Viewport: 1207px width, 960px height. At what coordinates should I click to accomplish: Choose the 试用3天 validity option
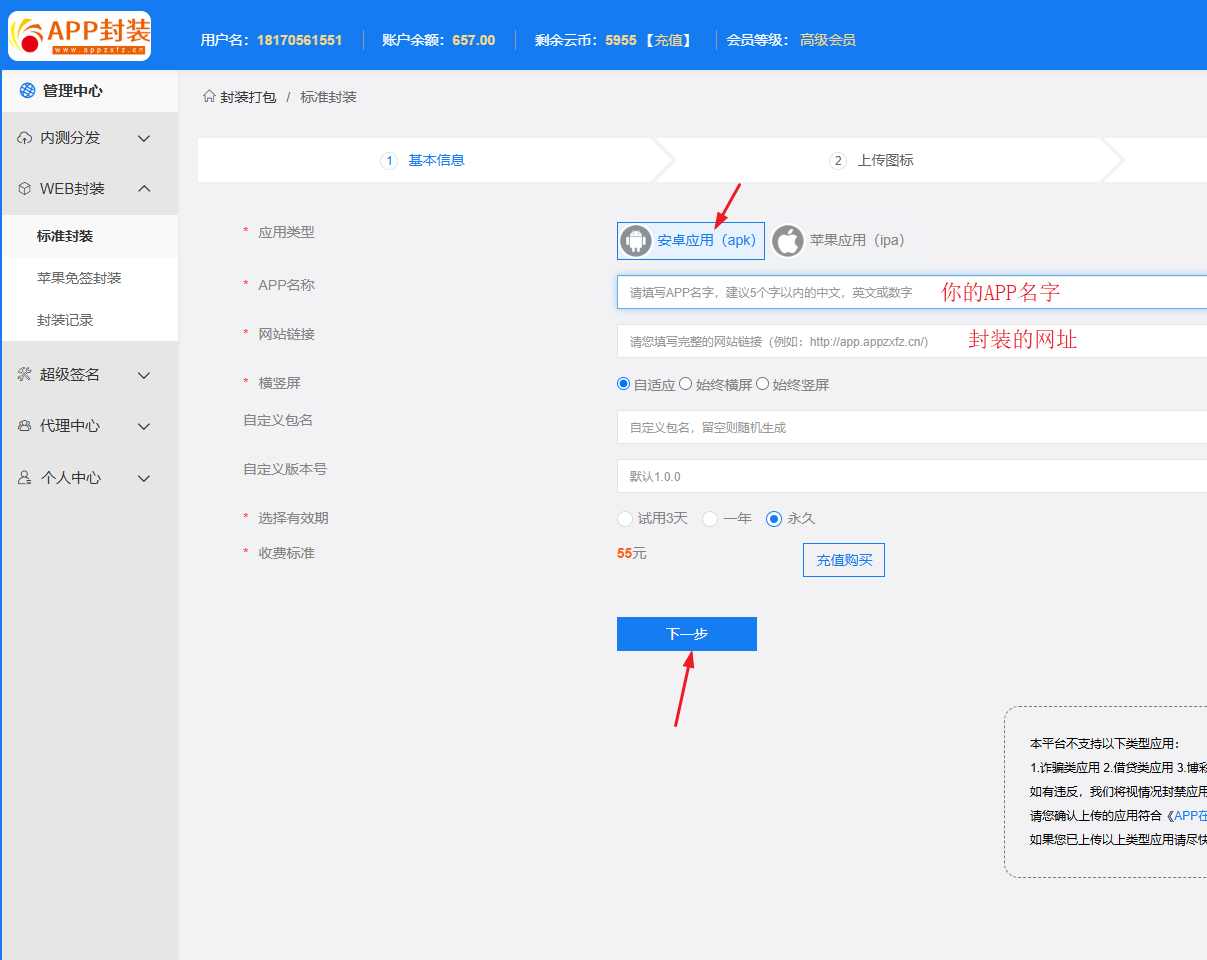point(625,519)
